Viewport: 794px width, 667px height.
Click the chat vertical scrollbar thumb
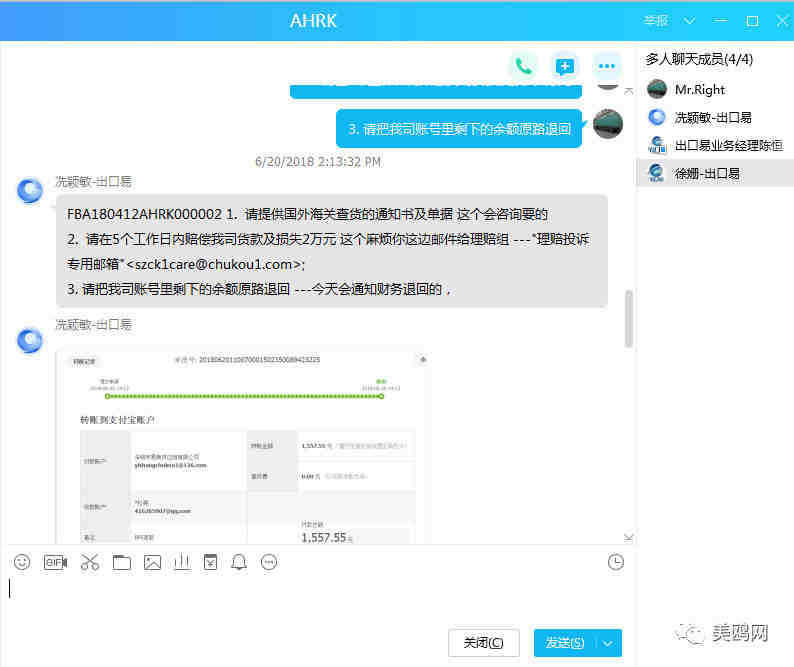628,319
